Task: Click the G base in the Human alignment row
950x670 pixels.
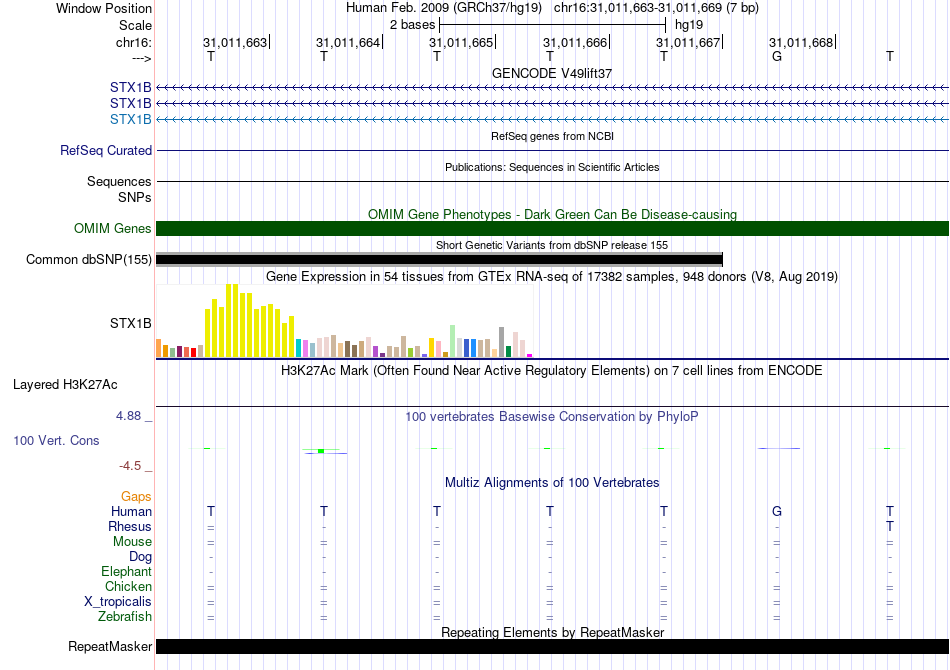Action: [777, 511]
